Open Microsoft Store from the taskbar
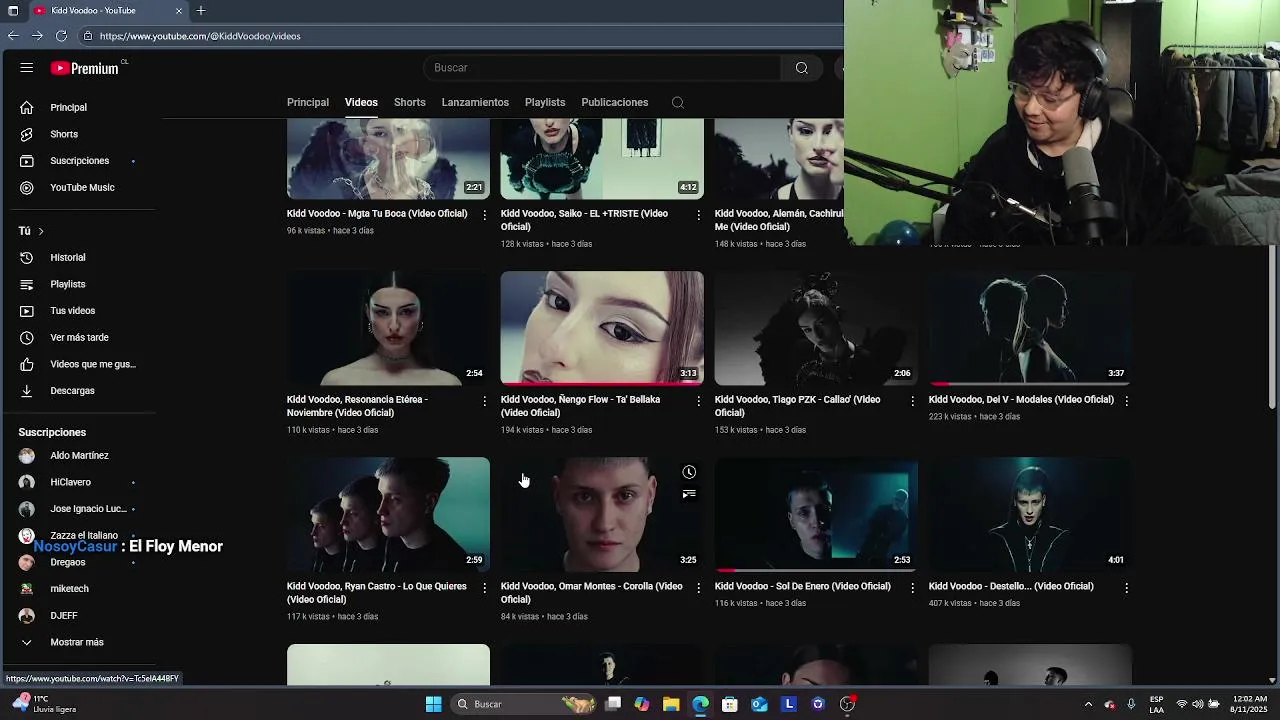1280x720 pixels. point(730,704)
